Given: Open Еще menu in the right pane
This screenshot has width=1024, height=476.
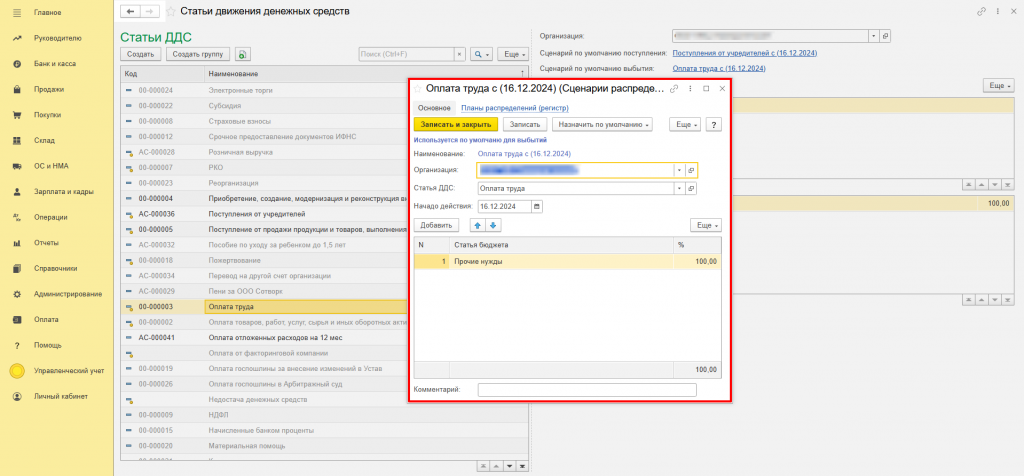Looking at the screenshot, I should [x=999, y=86].
